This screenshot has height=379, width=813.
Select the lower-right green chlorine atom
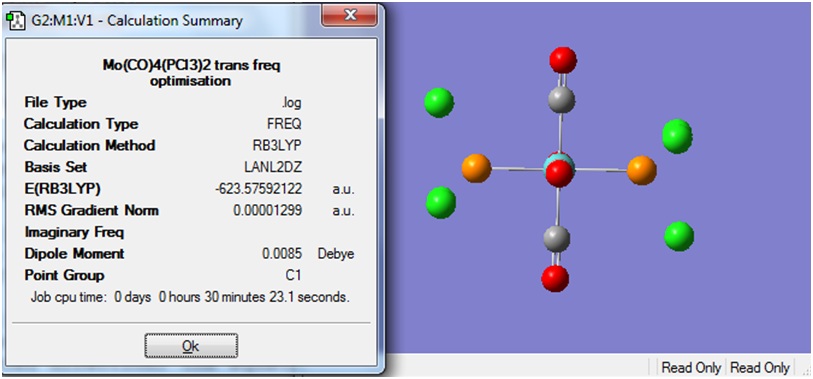click(679, 236)
